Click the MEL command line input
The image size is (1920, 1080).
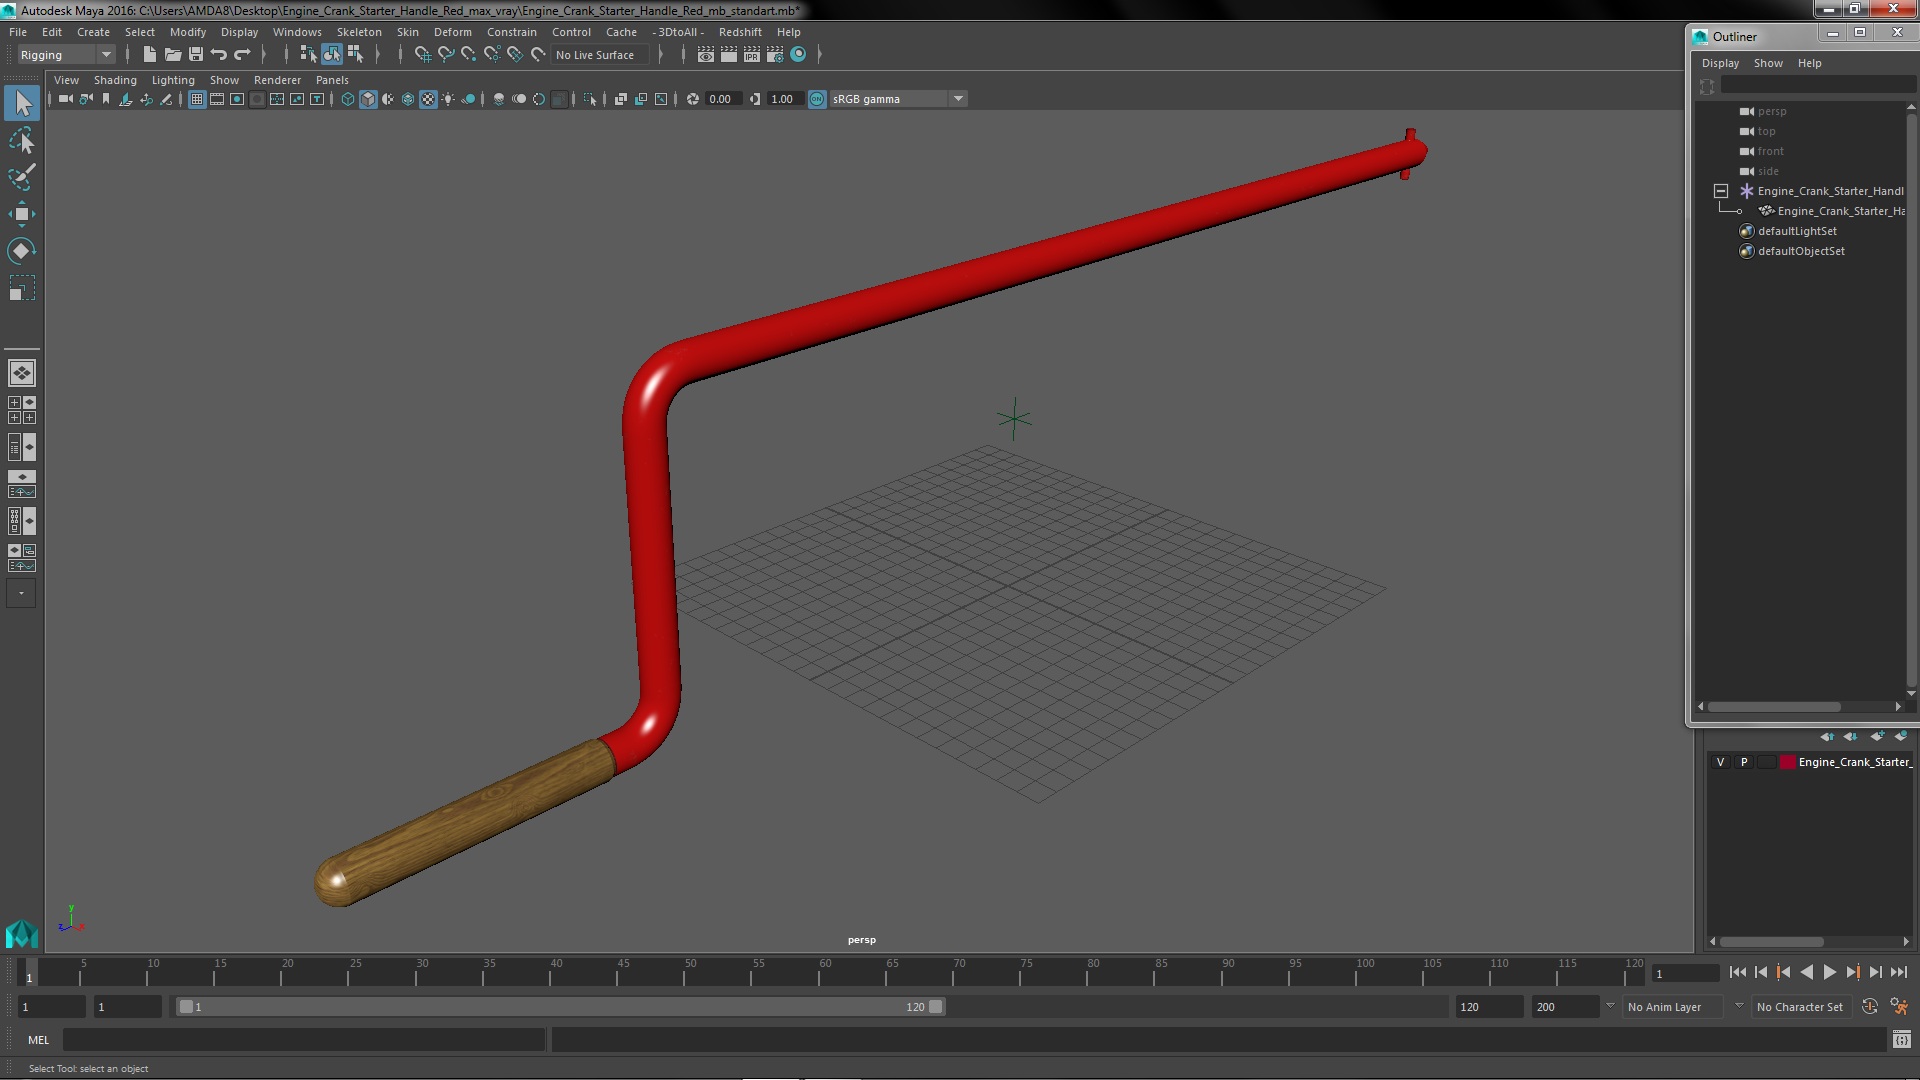pos(304,1040)
